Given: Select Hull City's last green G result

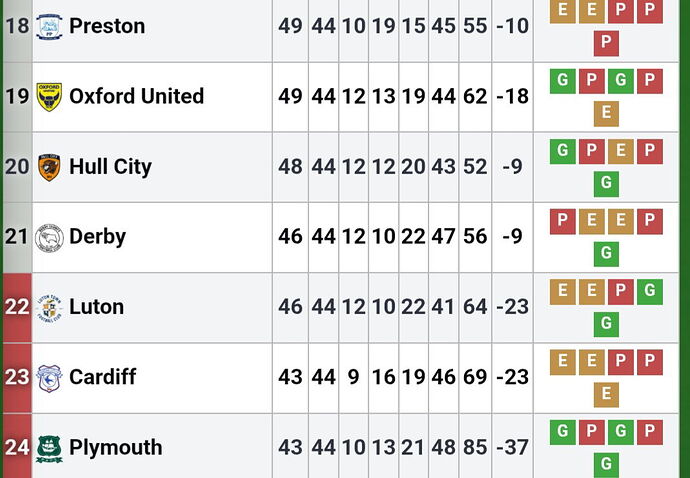Looking at the screenshot, I should [606, 183].
